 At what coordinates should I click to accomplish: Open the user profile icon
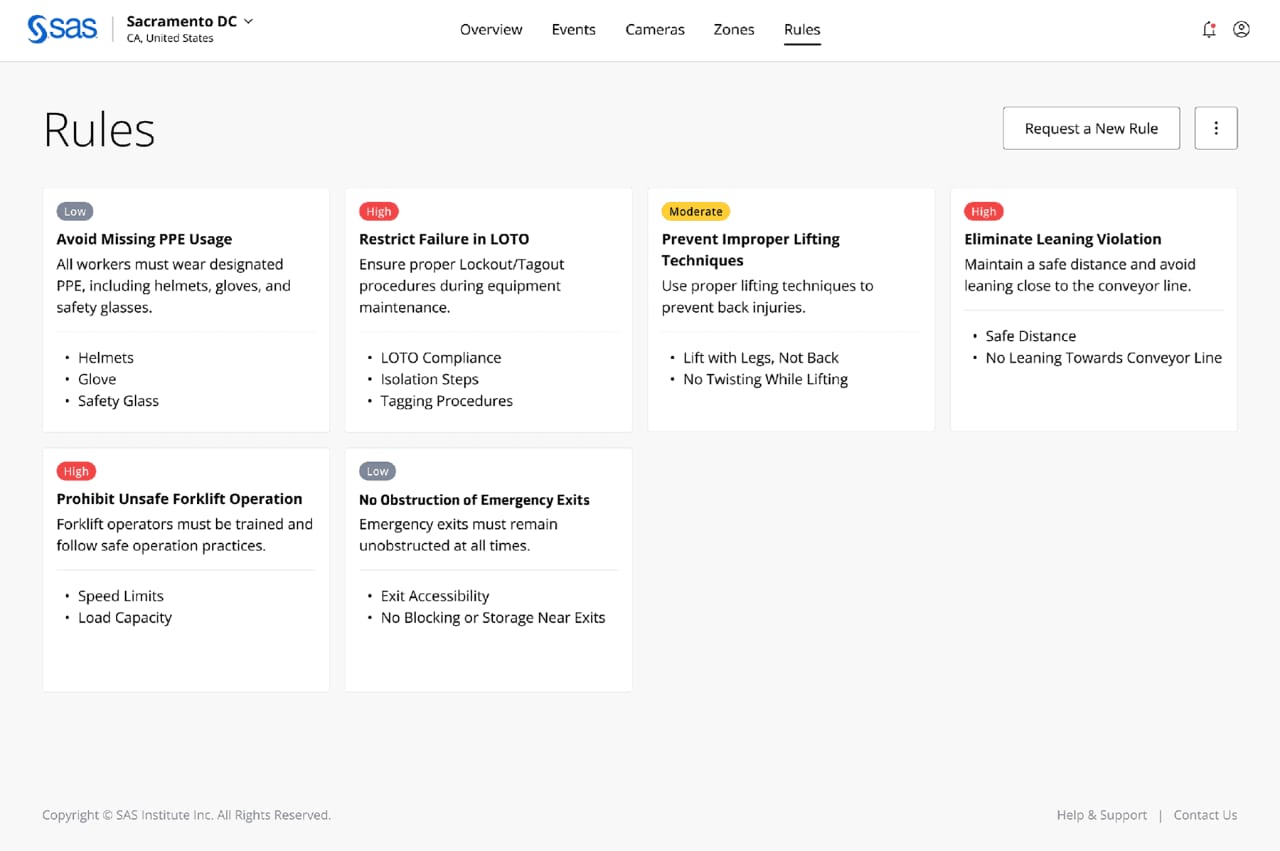(x=1241, y=29)
